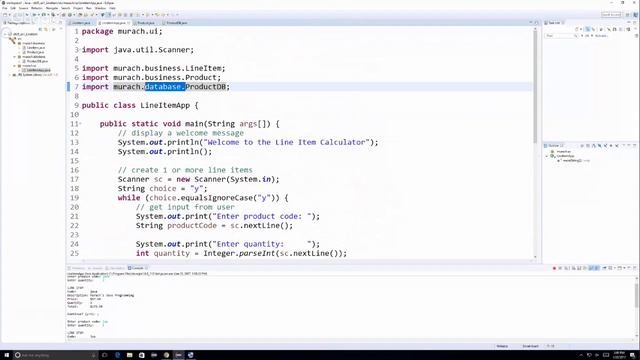
Task: Toggle Categorized presentation in Task List toolbar
Action: pos(587,29)
